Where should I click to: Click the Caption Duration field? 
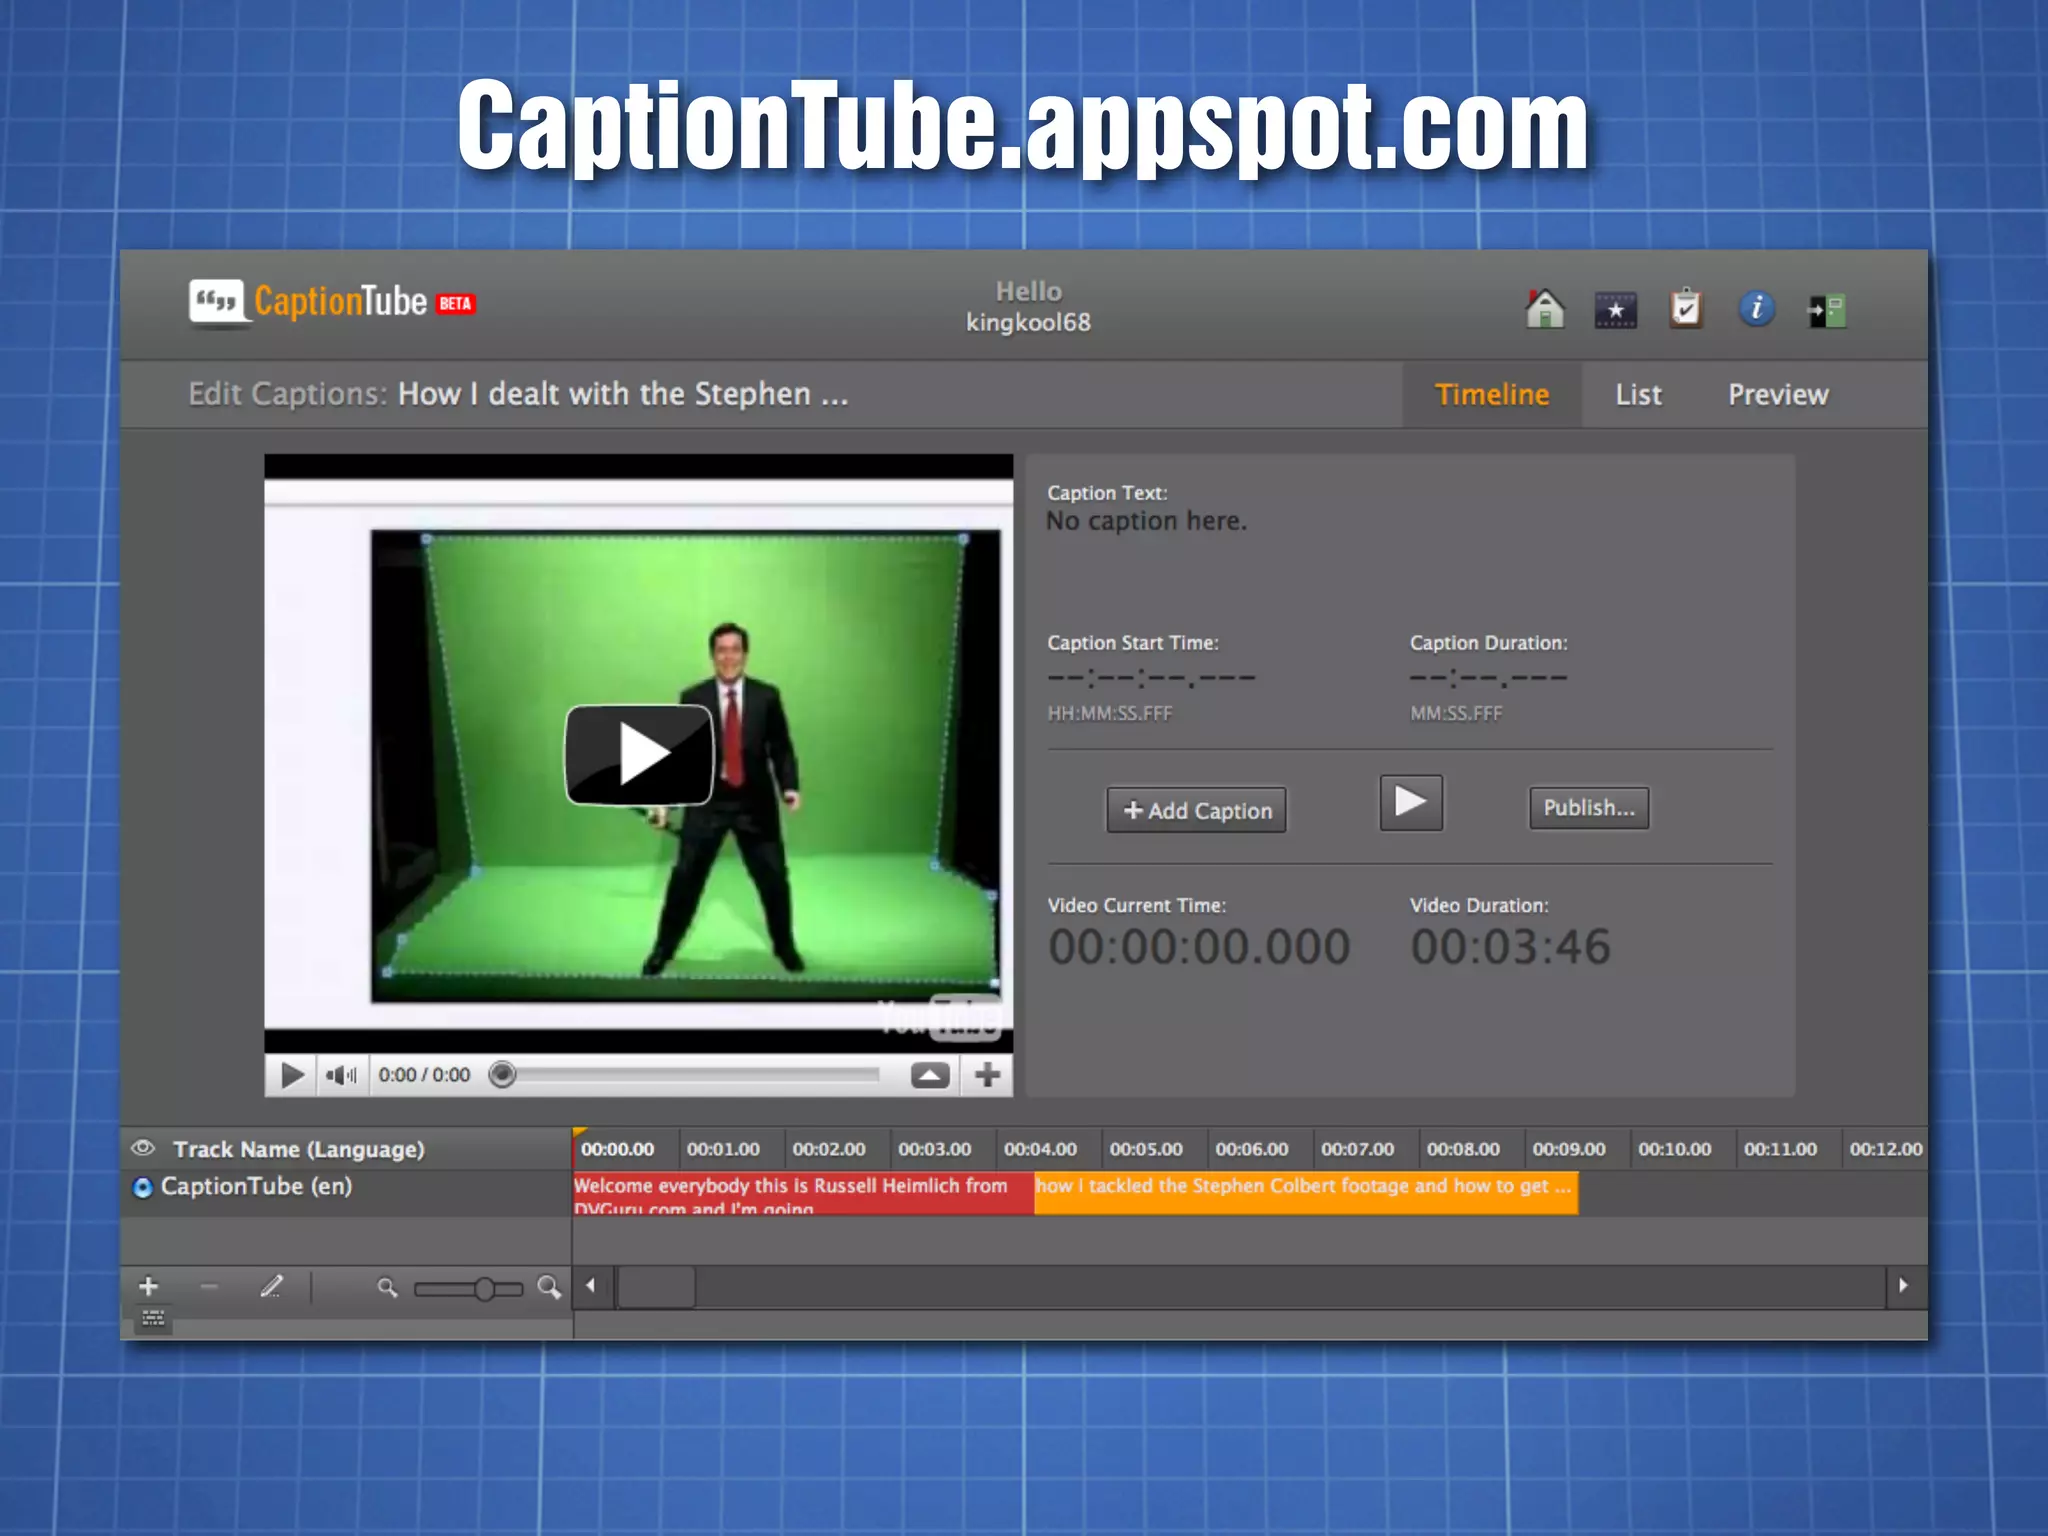pyautogui.click(x=1488, y=678)
